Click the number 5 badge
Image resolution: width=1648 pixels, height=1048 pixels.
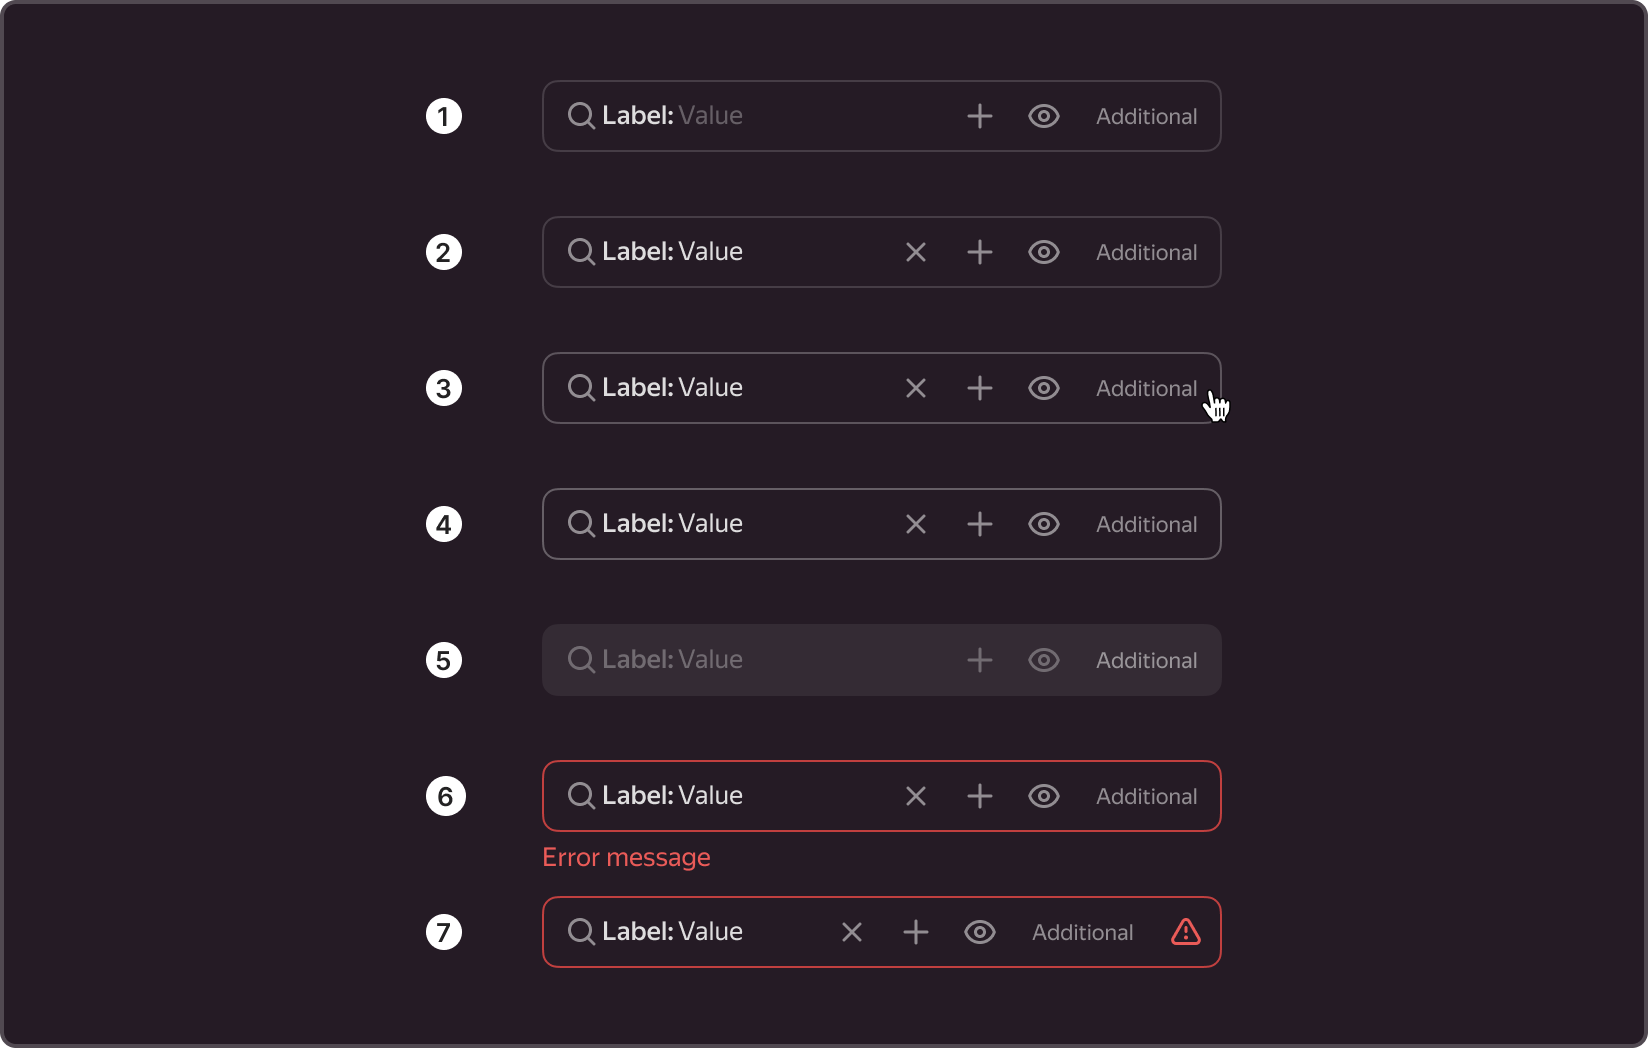click(444, 660)
